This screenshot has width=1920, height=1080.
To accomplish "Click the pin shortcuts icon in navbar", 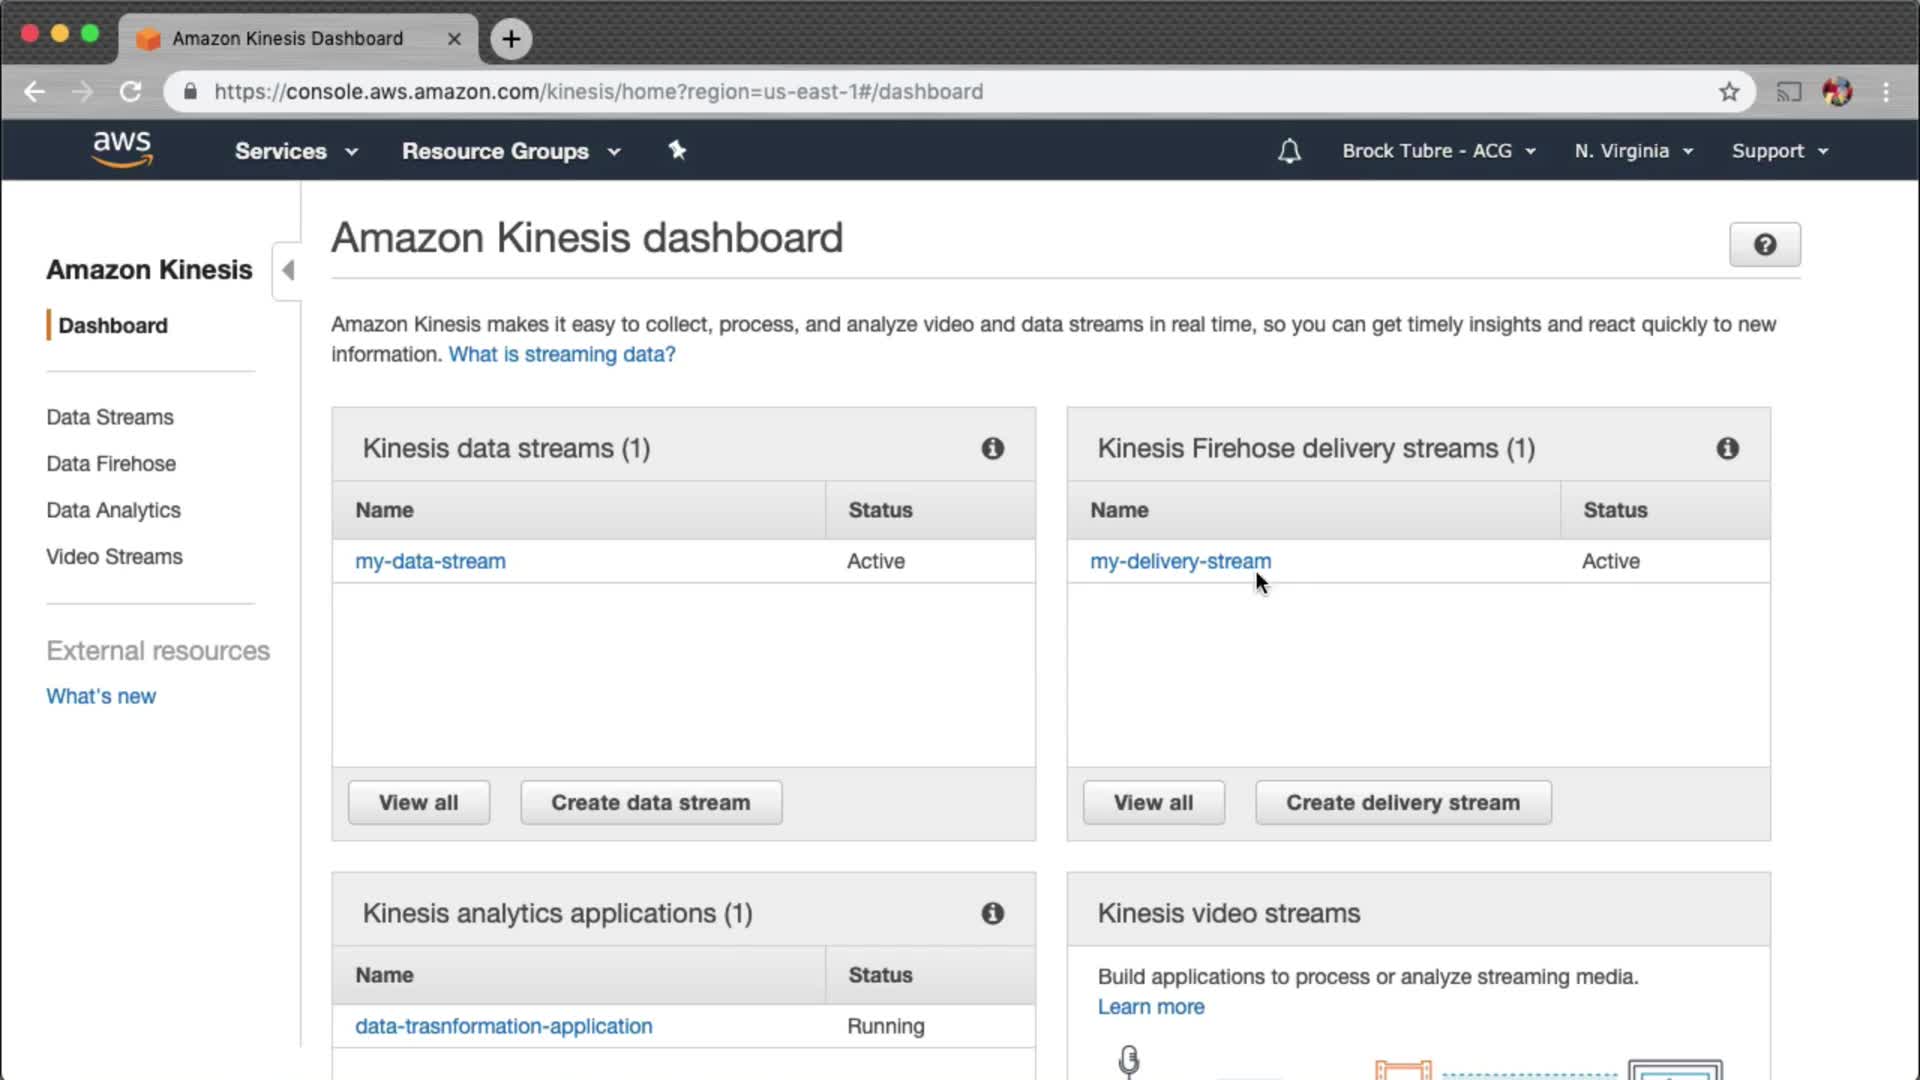I will 677,150.
